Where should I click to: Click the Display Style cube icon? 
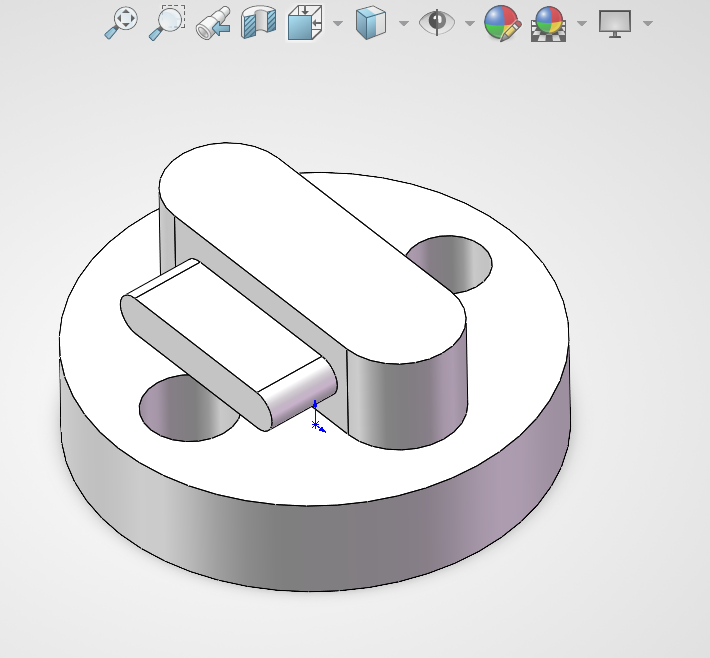[x=371, y=23]
